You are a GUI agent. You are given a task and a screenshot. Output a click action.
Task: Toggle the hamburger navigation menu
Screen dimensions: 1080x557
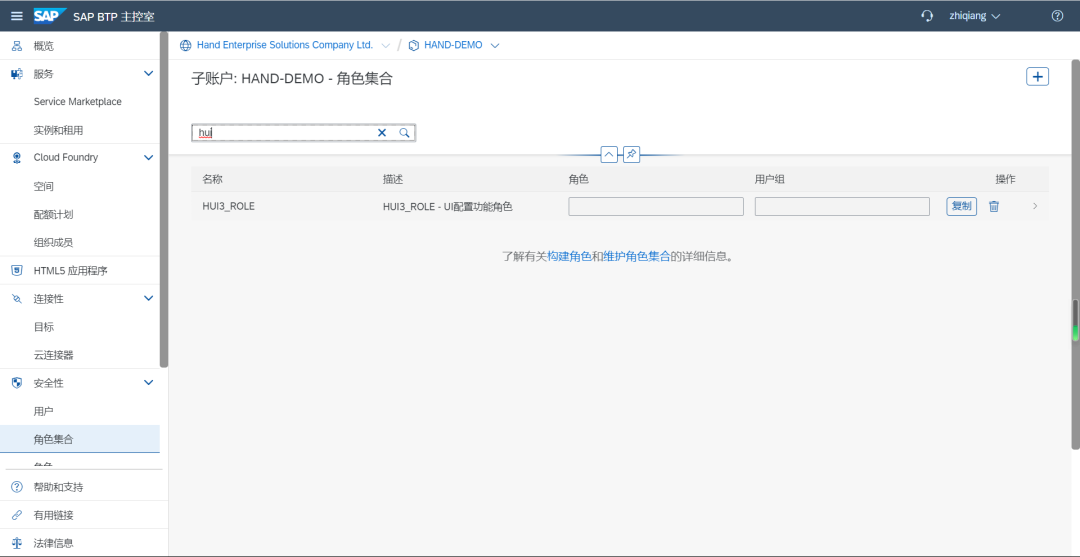(17, 16)
